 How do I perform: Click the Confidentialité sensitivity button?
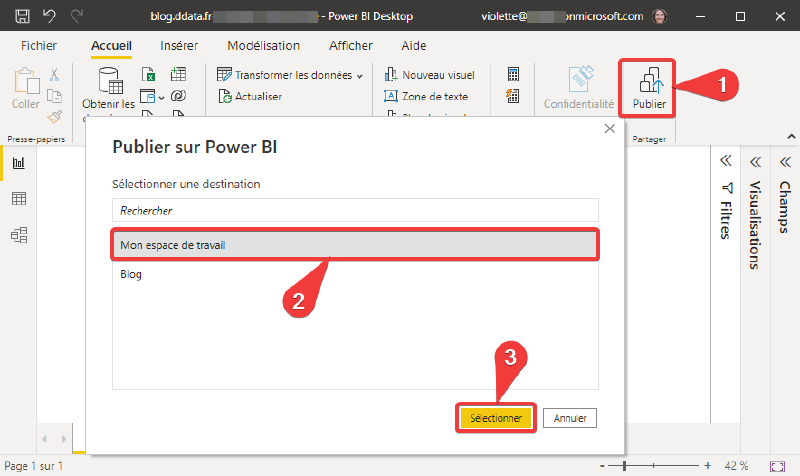(x=579, y=88)
